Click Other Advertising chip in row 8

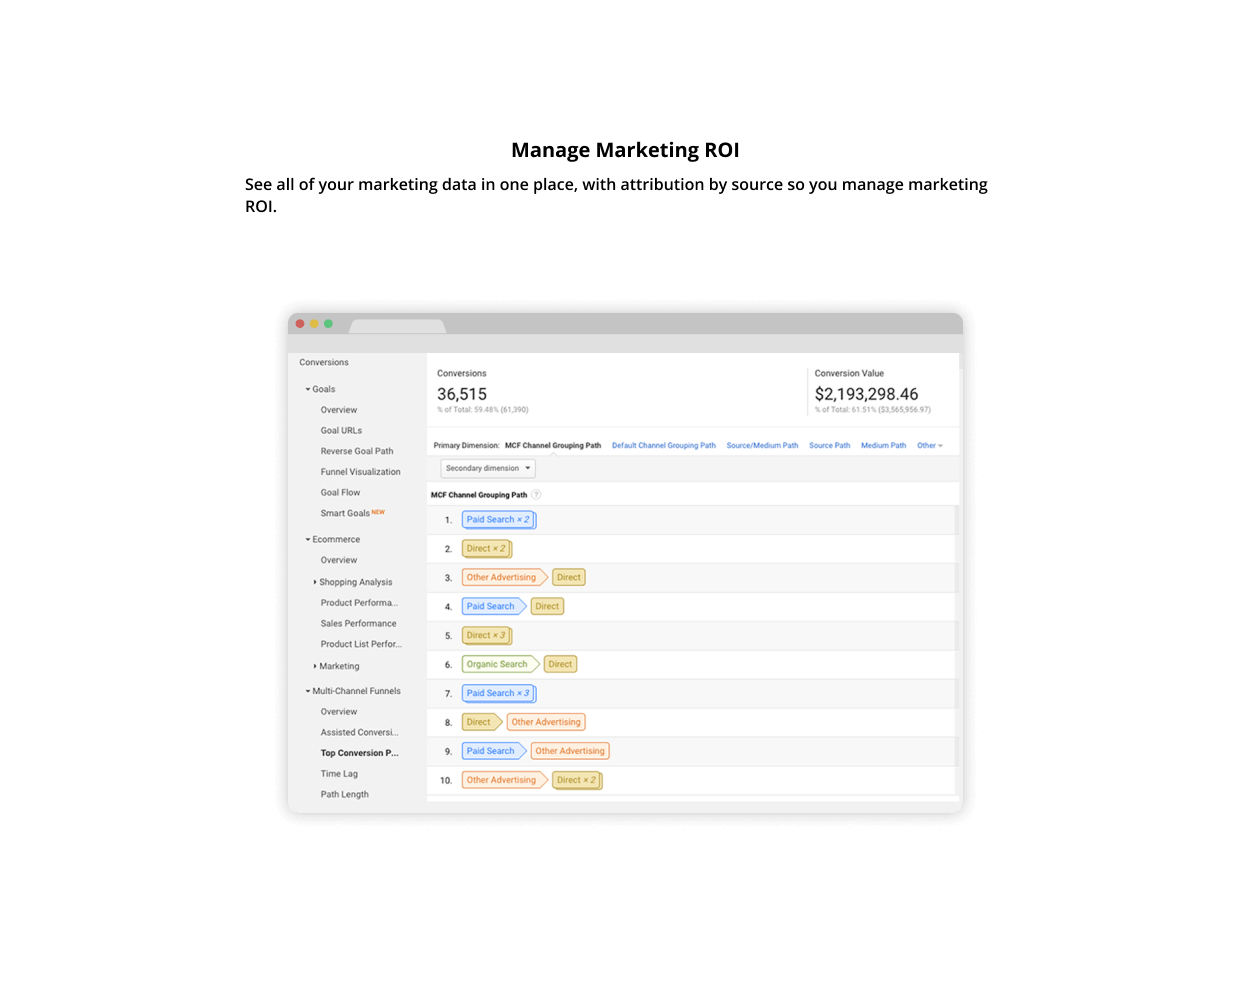[x=546, y=723]
